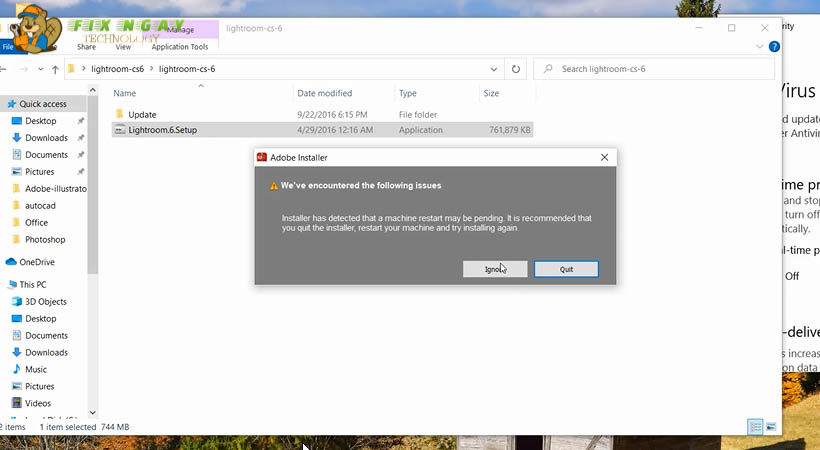Open the recent locations dropdown arrow
The height and width of the screenshot is (450, 820).
[39, 69]
